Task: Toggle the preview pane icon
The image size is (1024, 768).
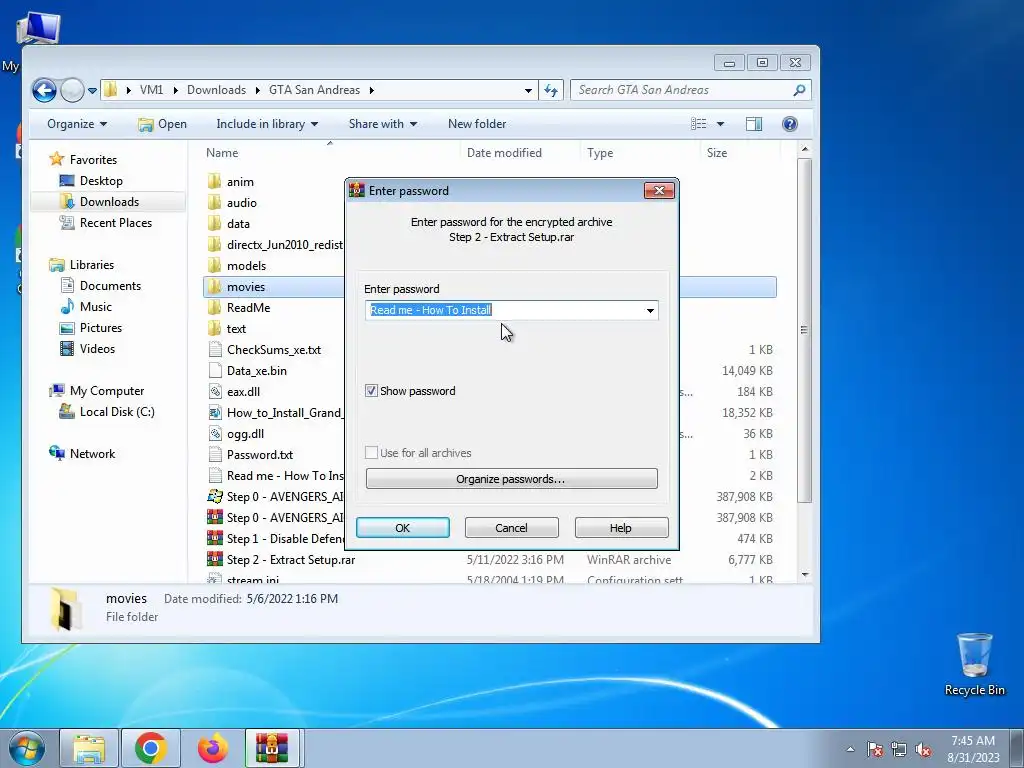Action: (x=754, y=124)
